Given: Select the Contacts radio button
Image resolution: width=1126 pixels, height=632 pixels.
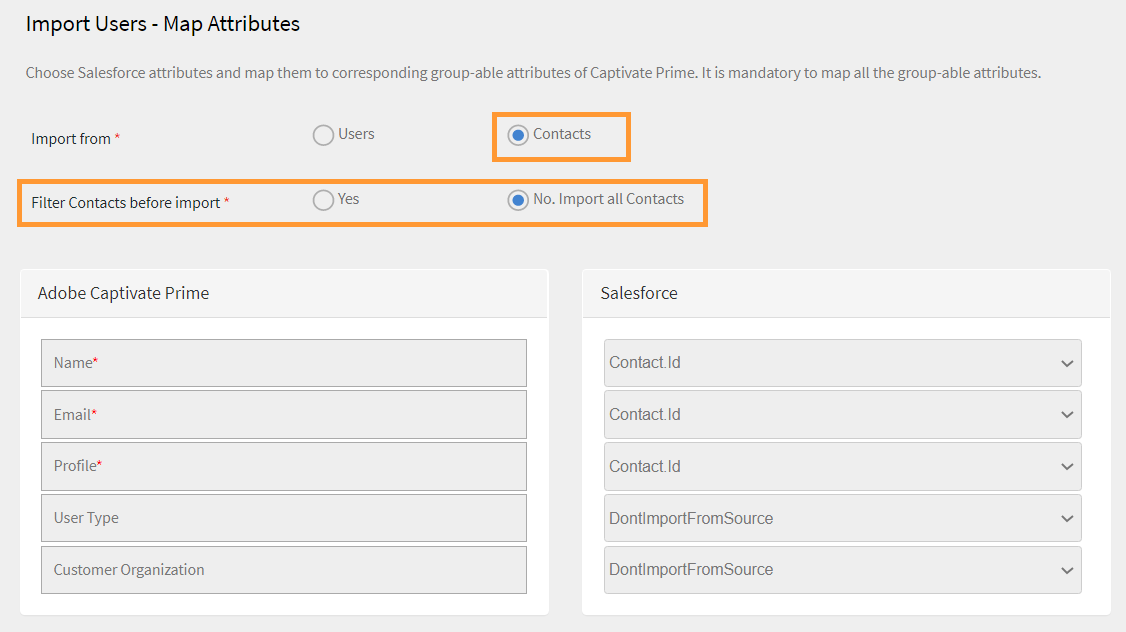Looking at the screenshot, I should pyautogui.click(x=518, y=135).
